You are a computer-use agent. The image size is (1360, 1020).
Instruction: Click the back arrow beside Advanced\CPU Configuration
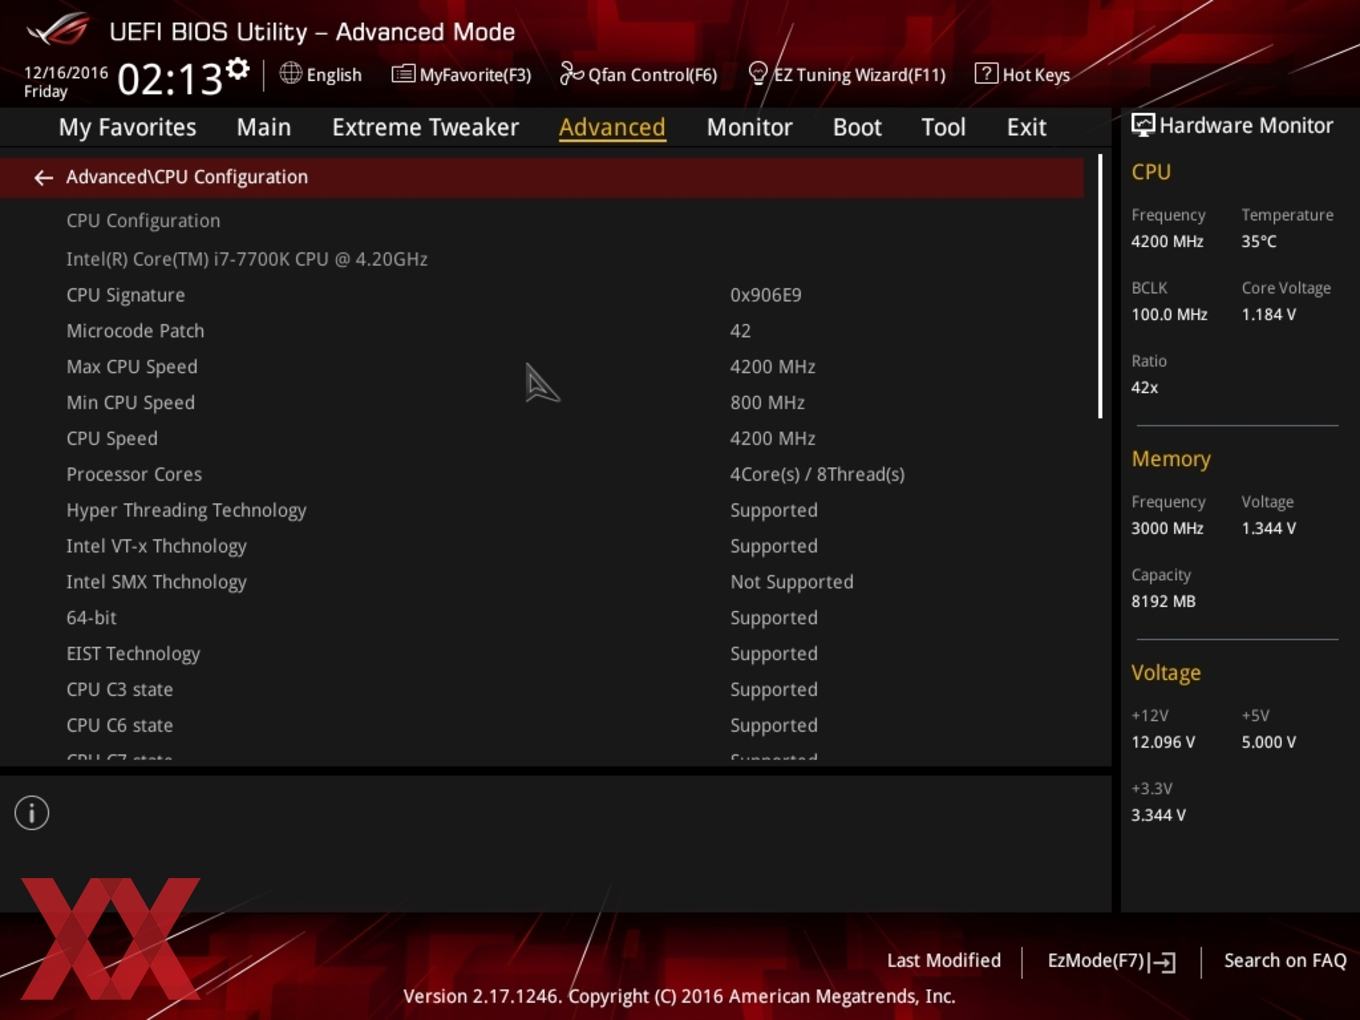[43, 178]
